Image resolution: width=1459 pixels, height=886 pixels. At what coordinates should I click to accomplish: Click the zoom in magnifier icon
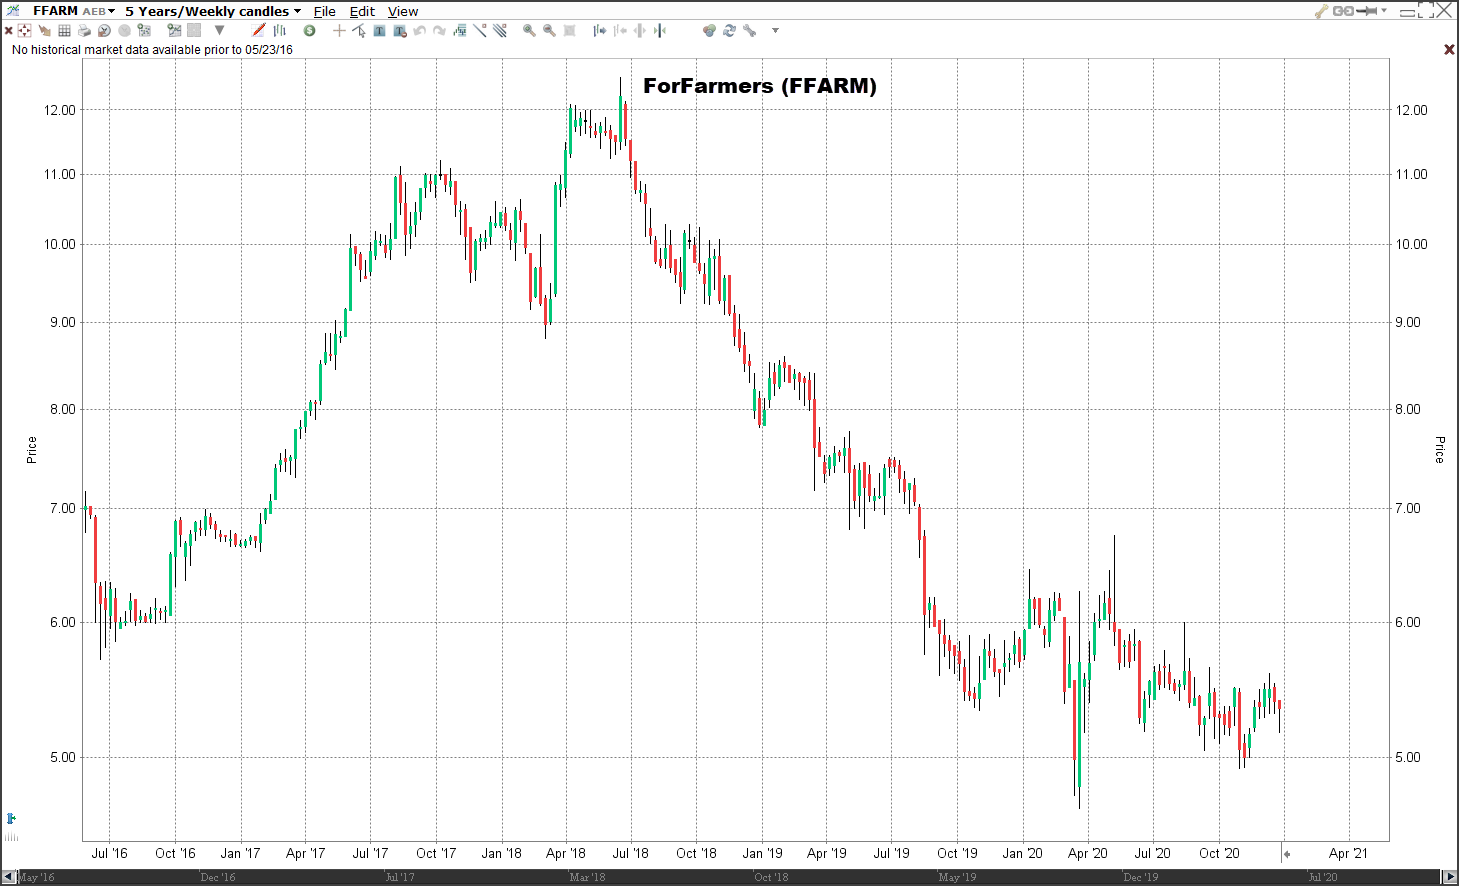click(x=529, y=31)
